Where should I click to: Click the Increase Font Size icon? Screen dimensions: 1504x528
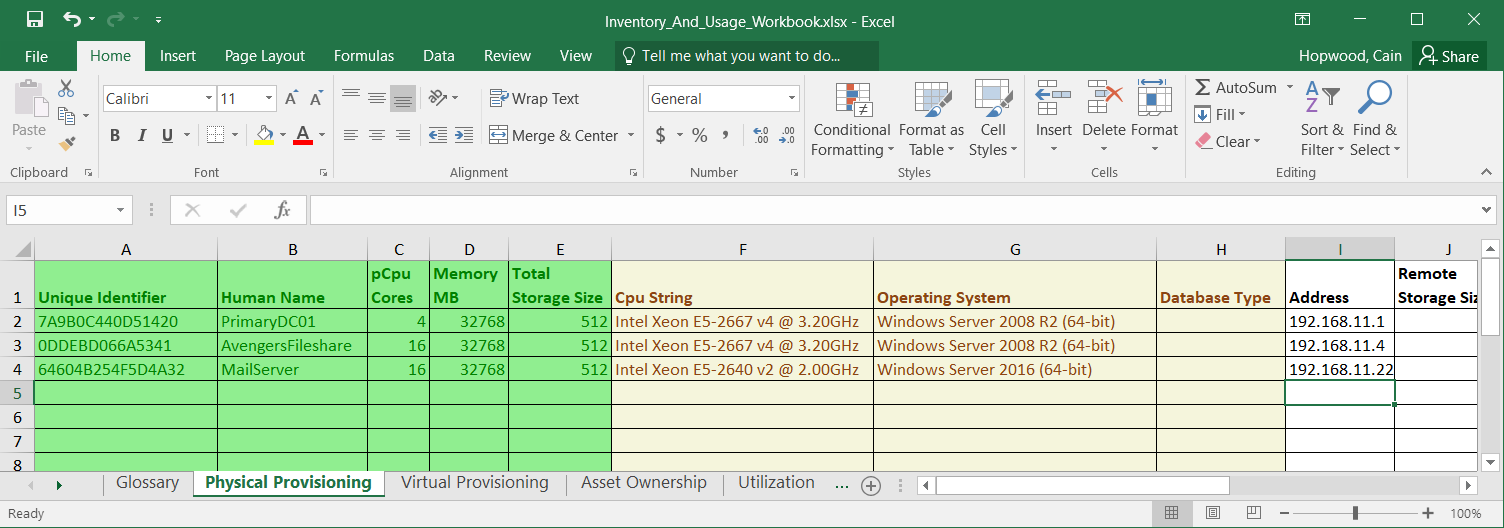tap(291, 98)
